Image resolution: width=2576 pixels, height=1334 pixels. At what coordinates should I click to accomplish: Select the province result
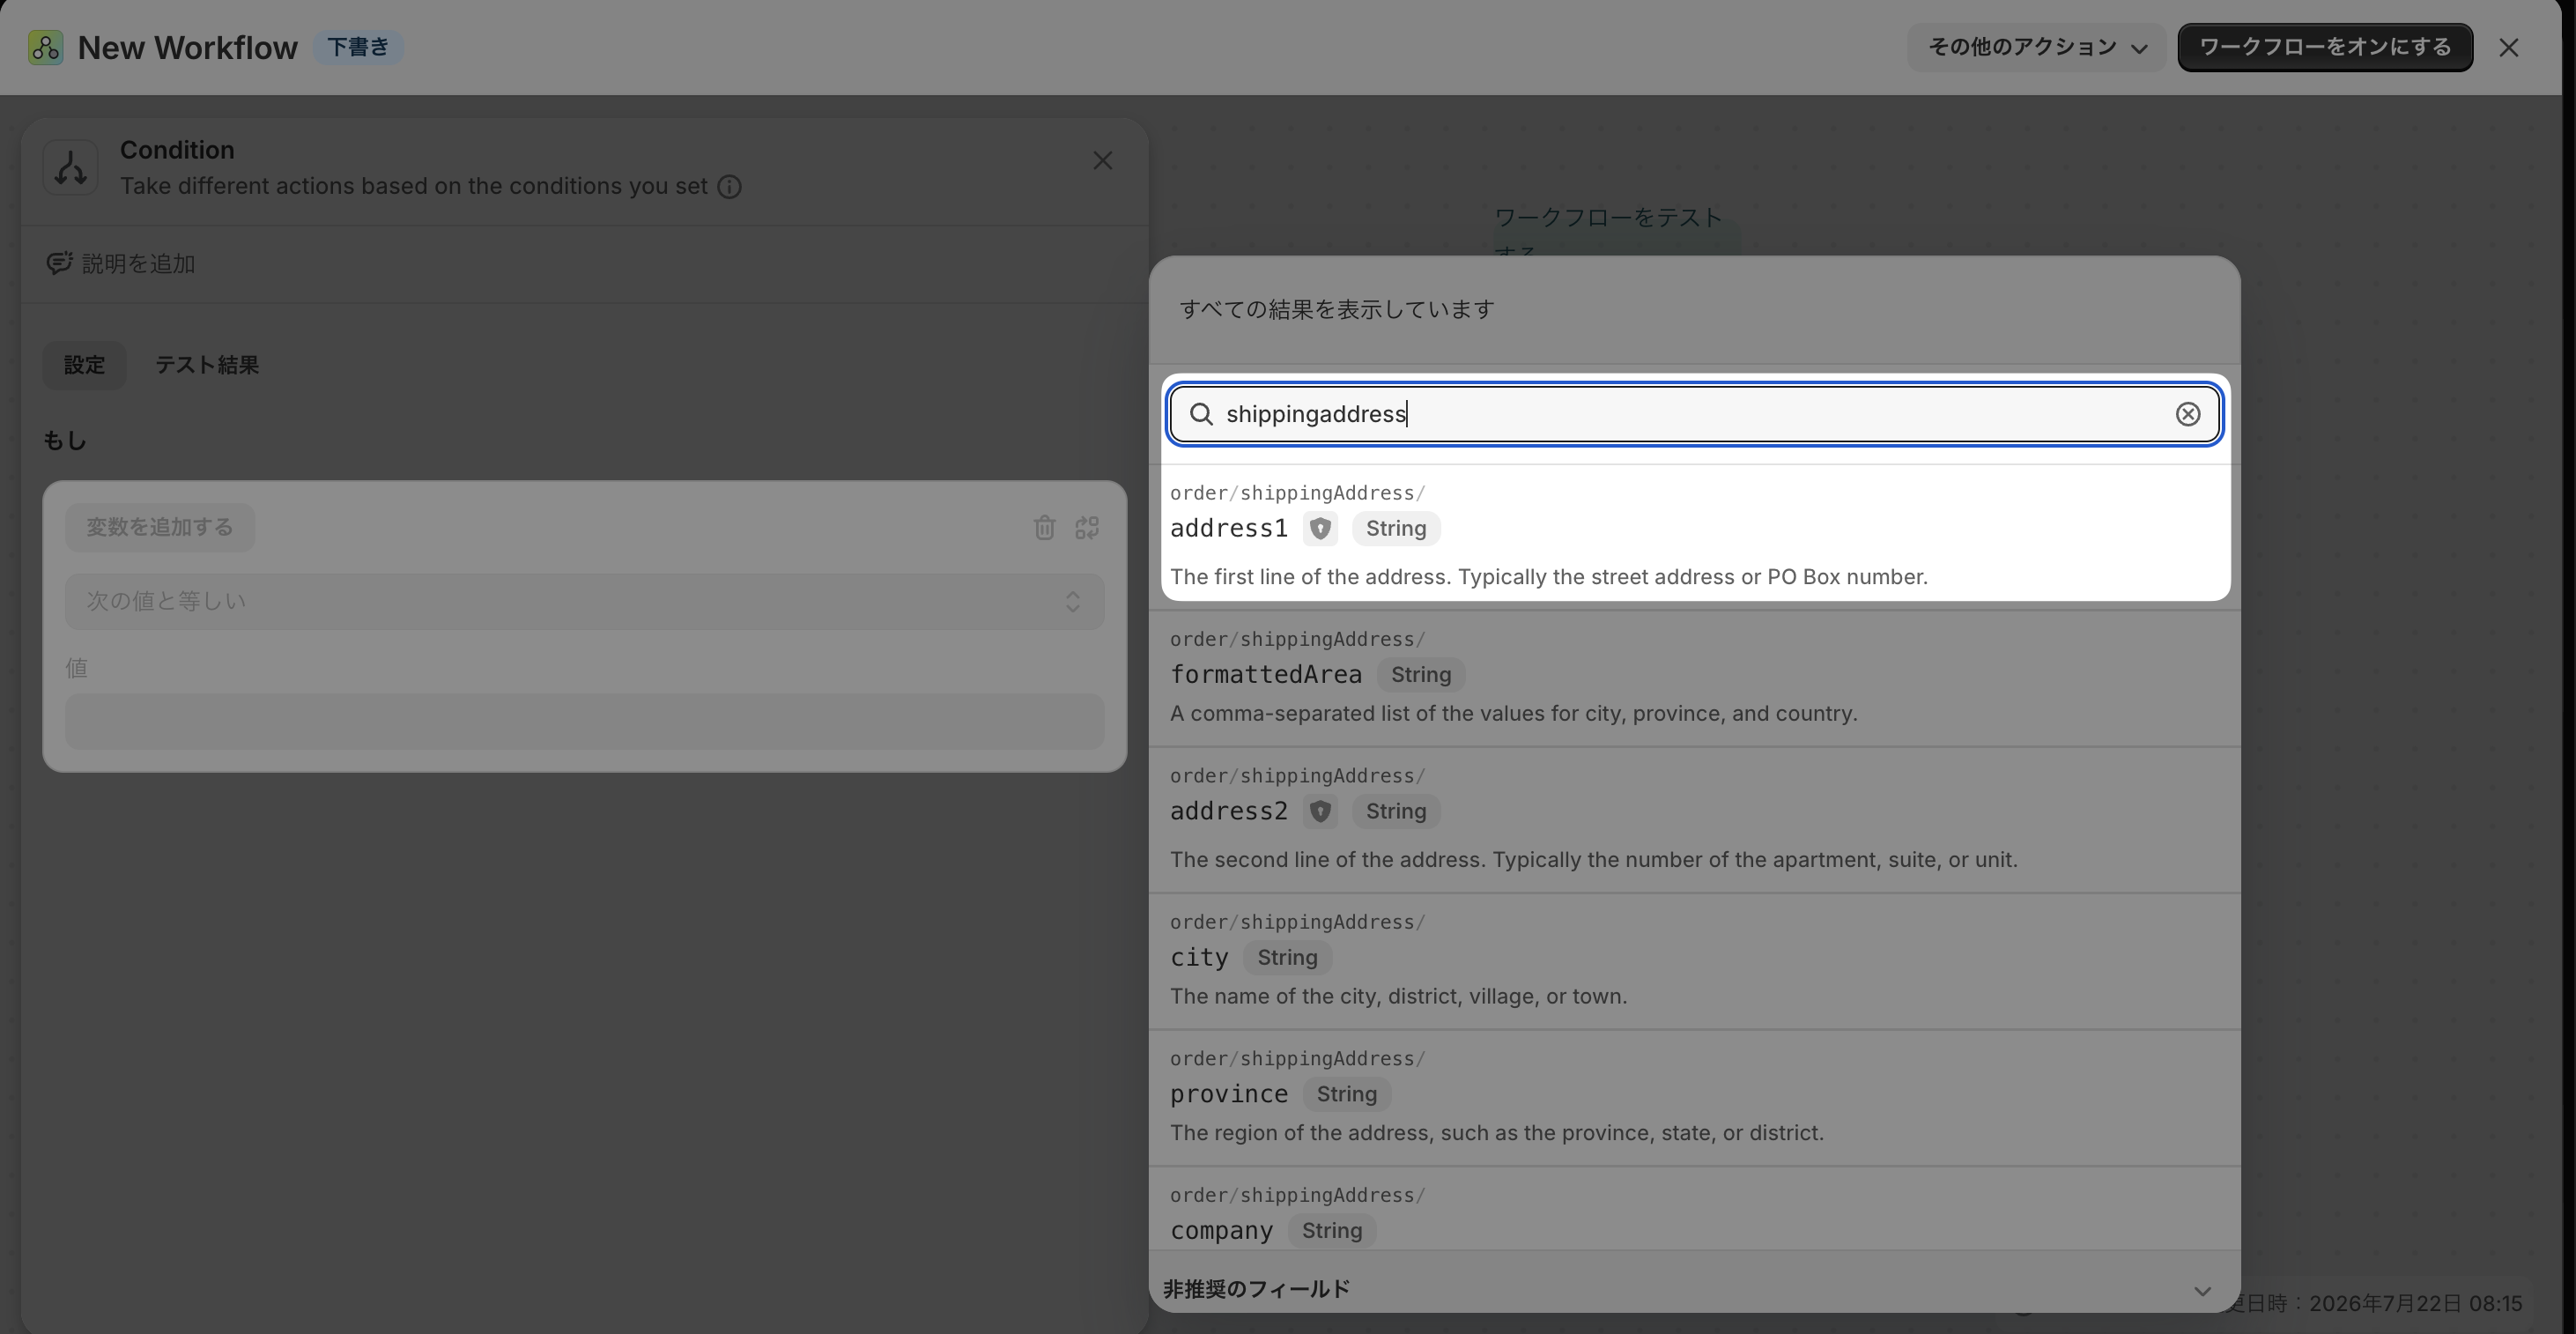click(1694, 1098)
